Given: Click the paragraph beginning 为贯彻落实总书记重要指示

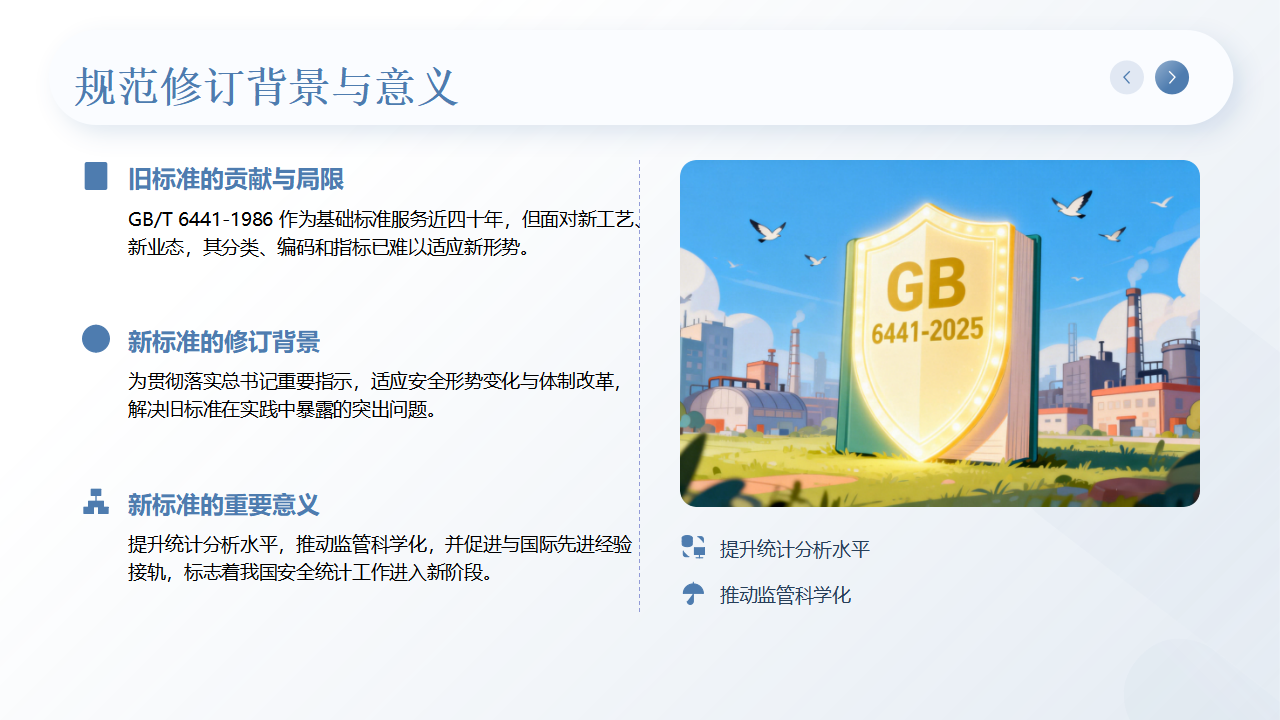Looking at the screenshot, I should (376, 395).
